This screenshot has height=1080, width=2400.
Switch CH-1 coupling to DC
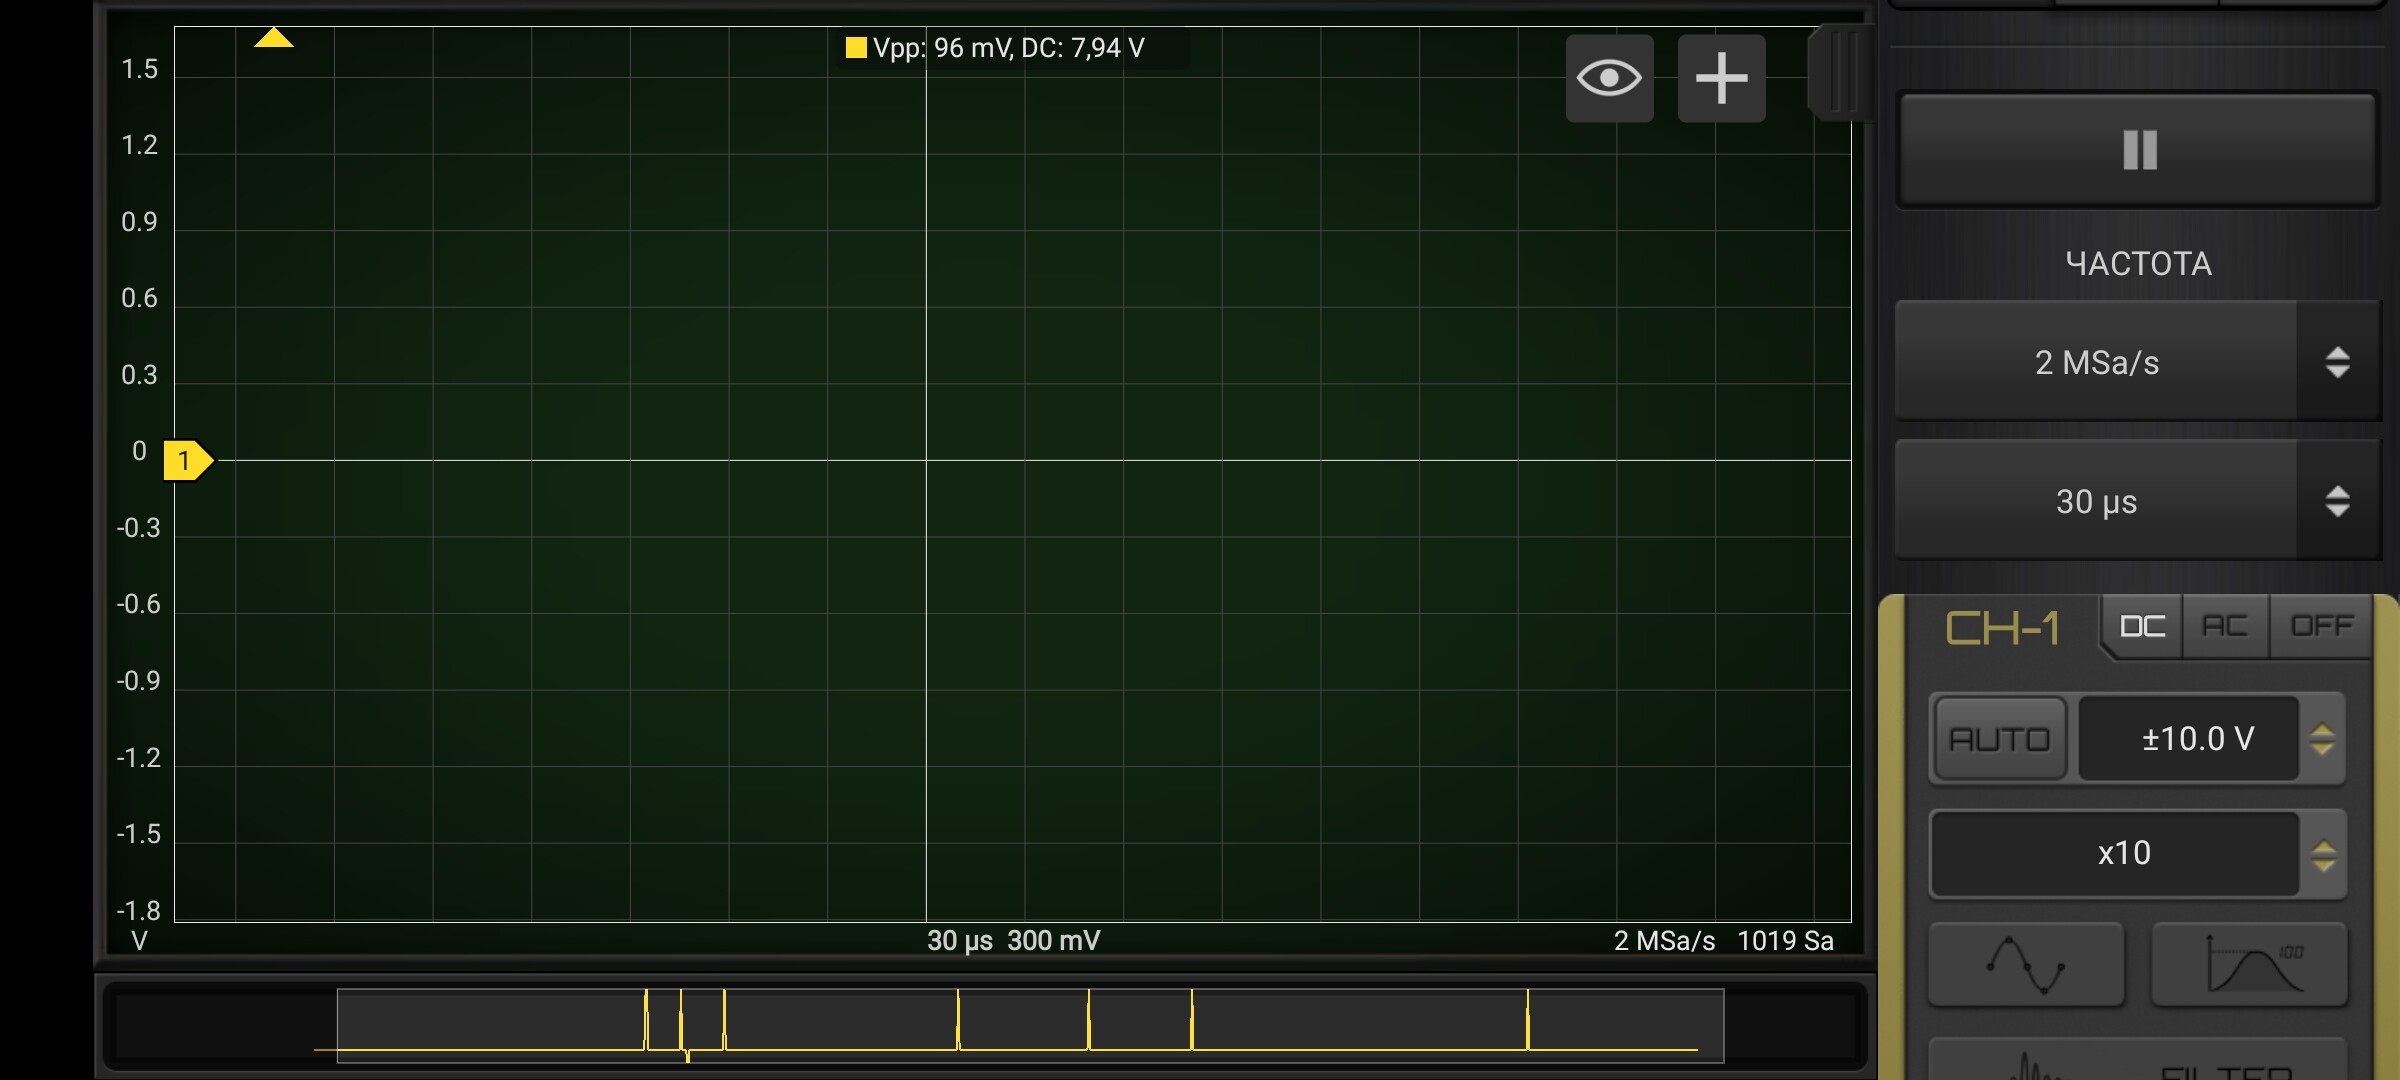click(2142, 626)
